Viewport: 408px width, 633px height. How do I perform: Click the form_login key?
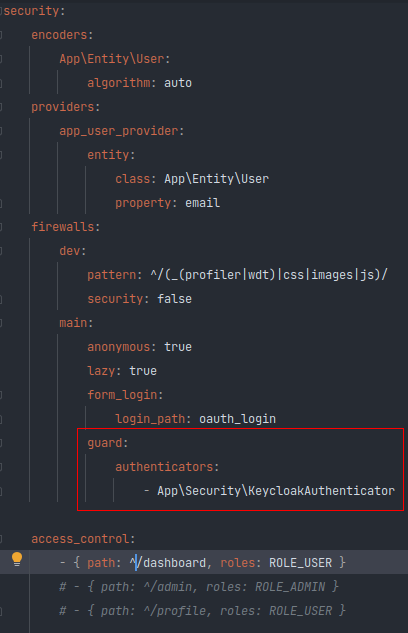point(122,395)
